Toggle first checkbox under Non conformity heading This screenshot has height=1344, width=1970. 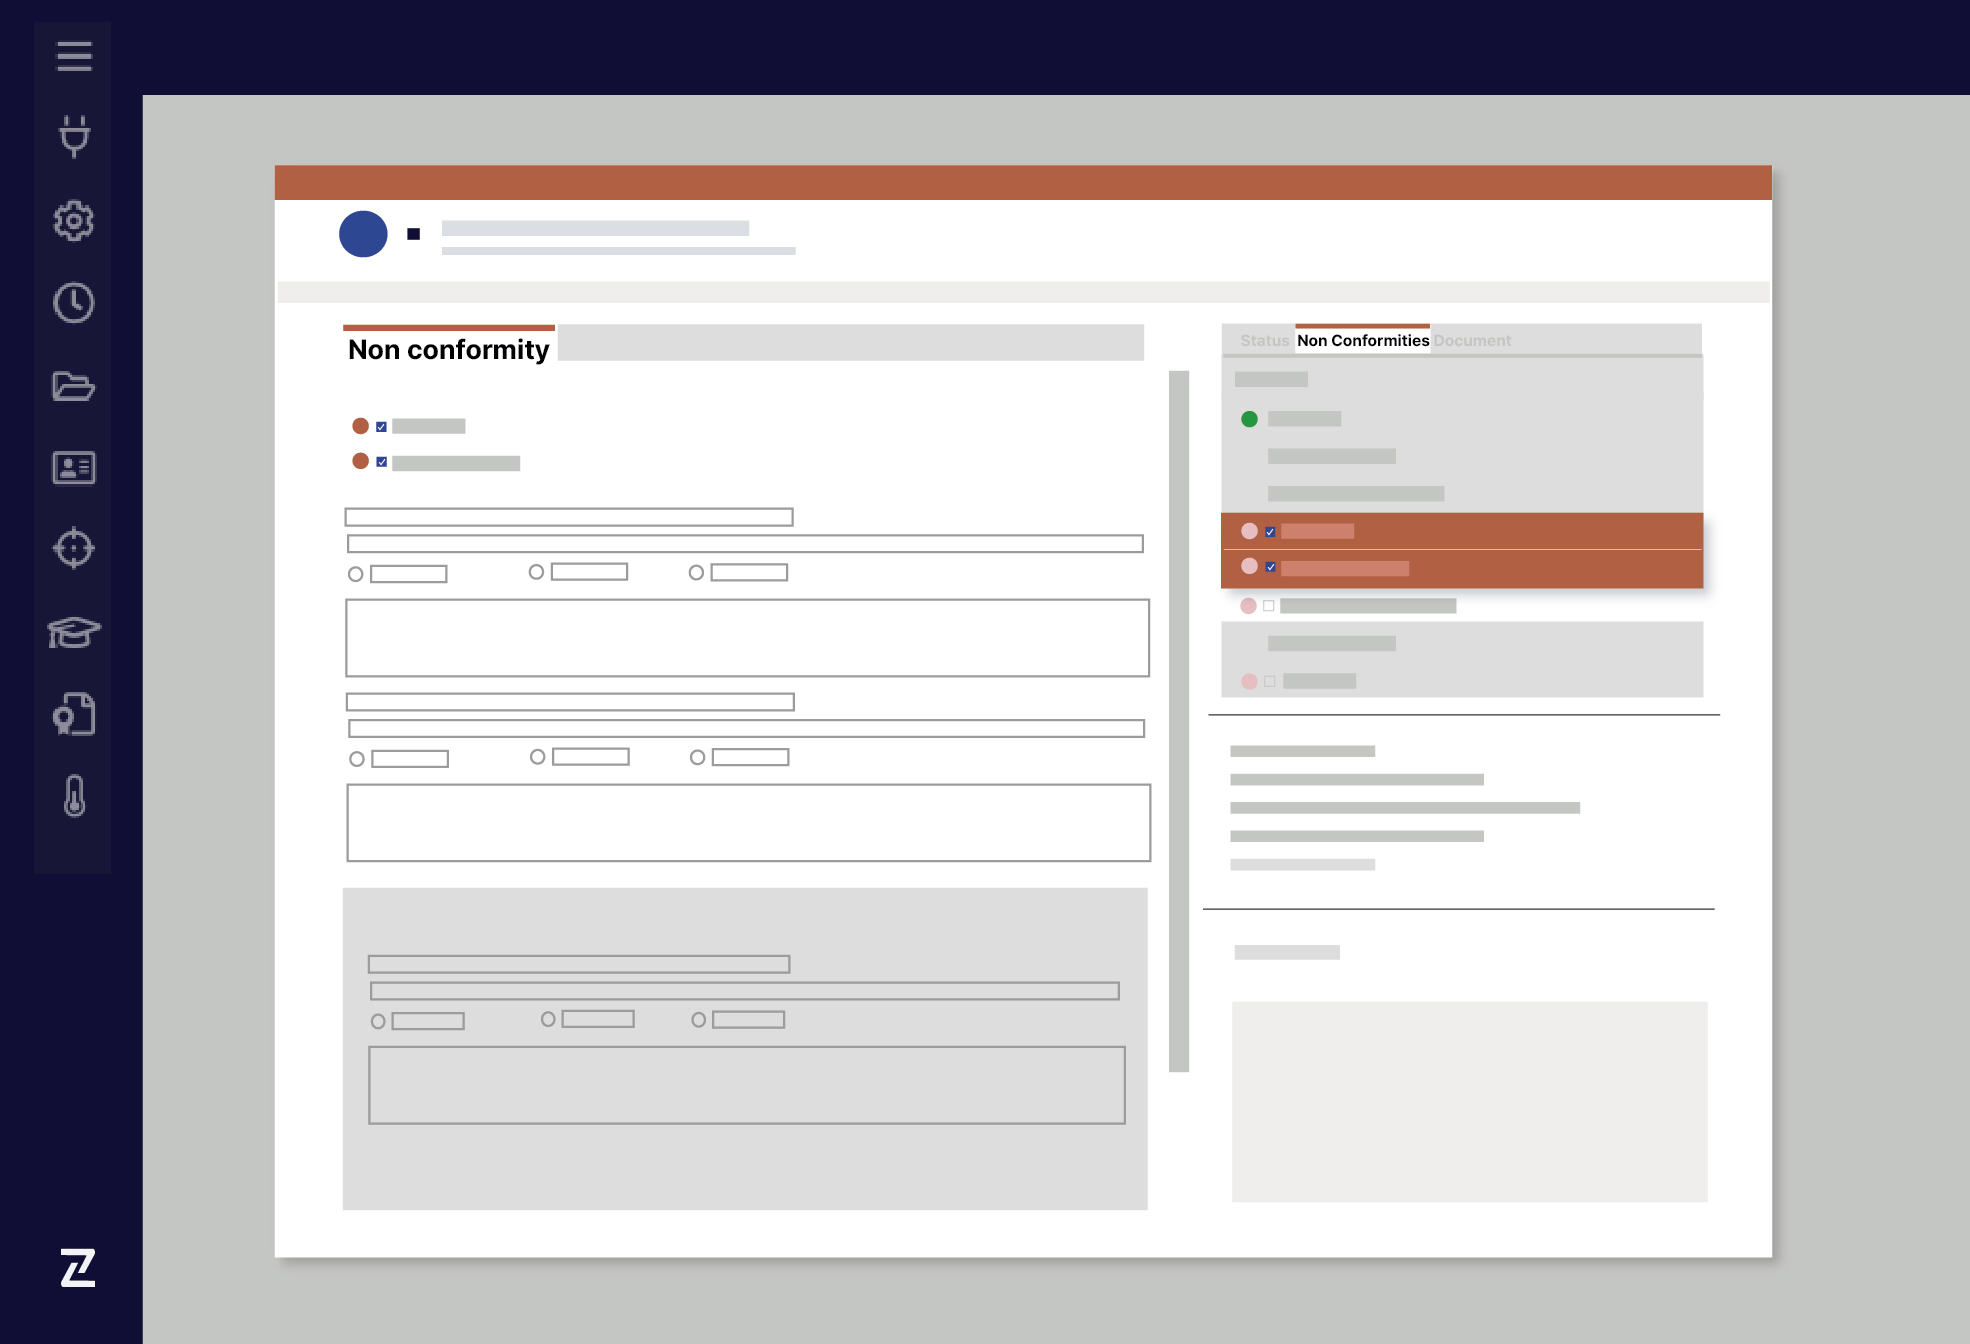381,427
